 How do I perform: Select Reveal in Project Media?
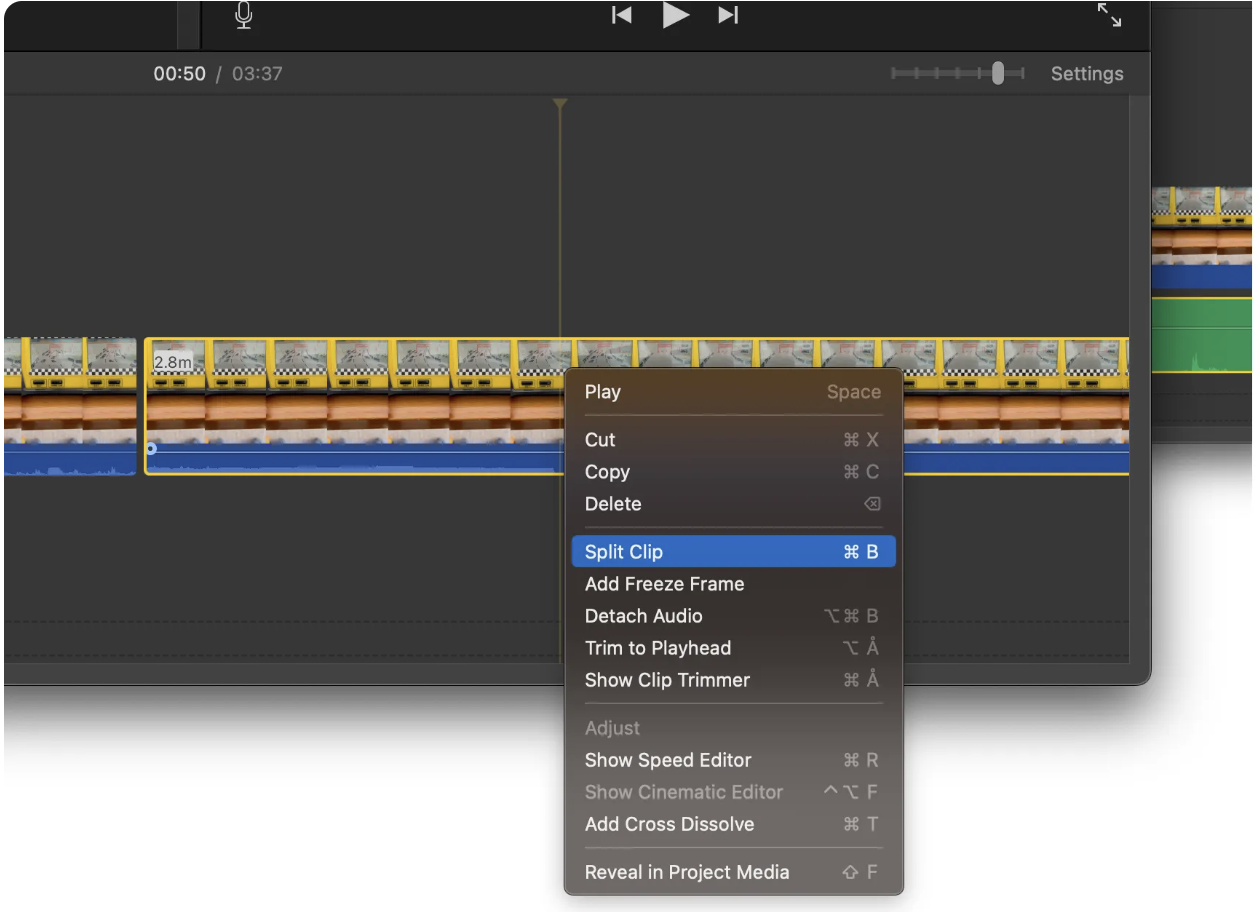pyautogui.click(x=687, y=872)
